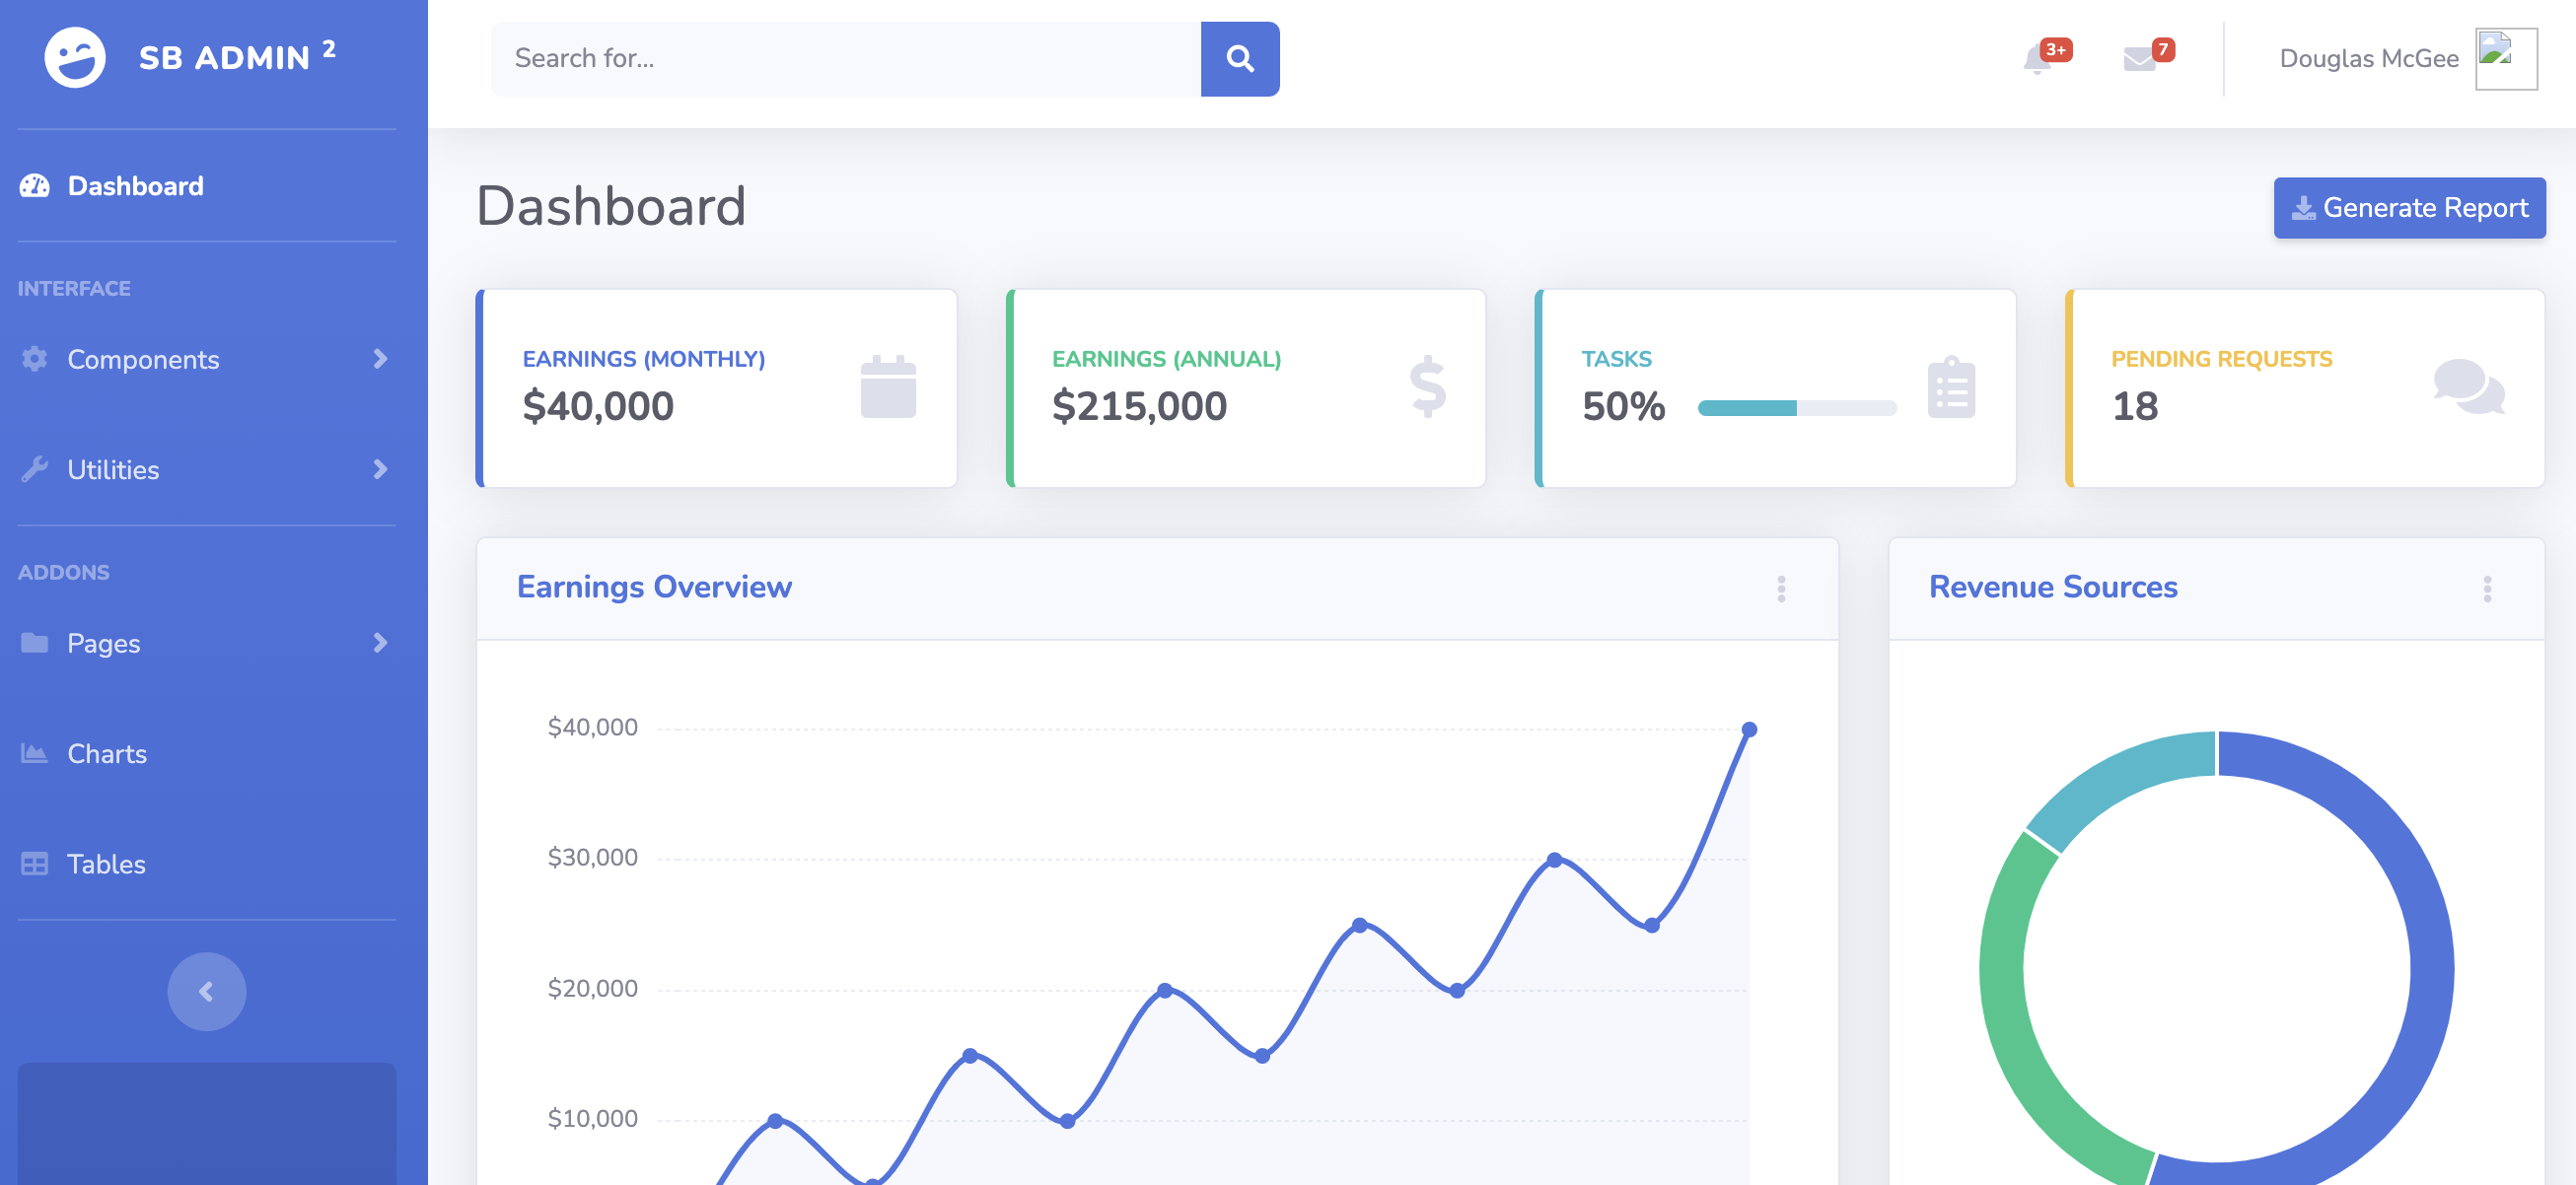Open Earnings Overview three-dot dropdown
2576x1185 pixels.
(x=1780, y=588)
